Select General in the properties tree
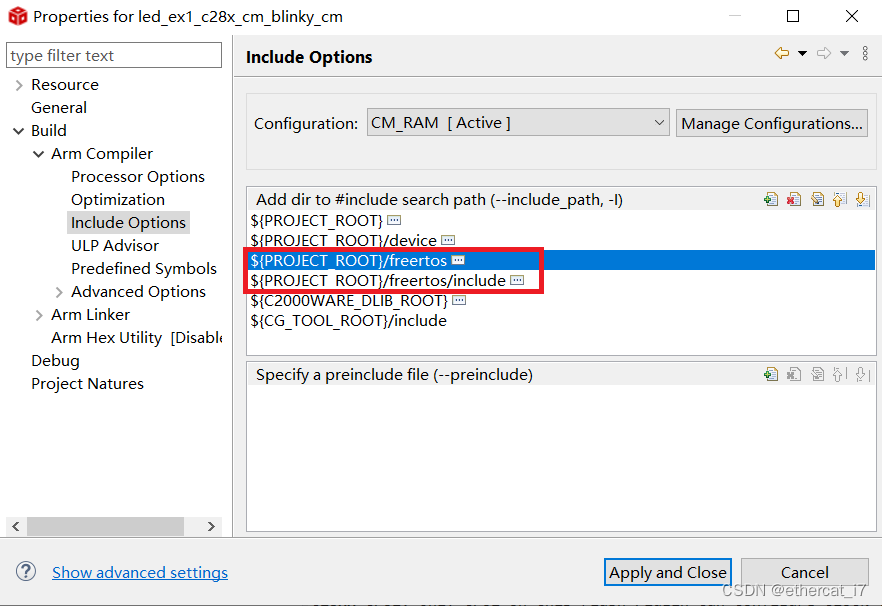The height and width of the screenshot is (608, 882). pos(59,107)
